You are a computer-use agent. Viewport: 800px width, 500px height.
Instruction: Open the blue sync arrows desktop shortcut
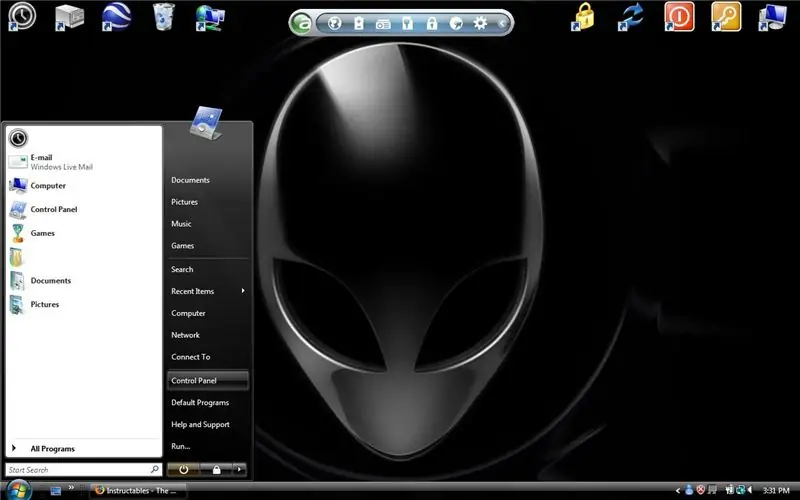click(631, 17)
